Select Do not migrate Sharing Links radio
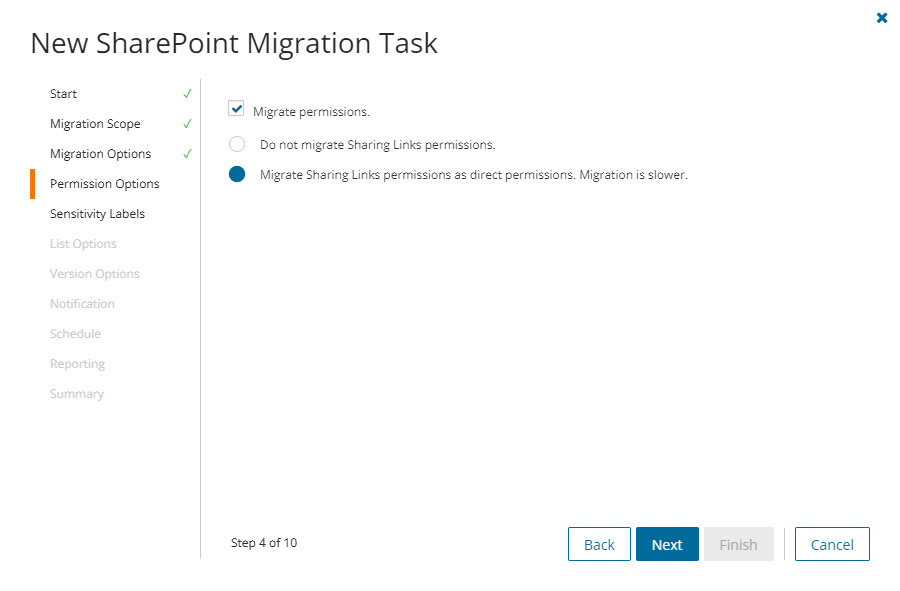Screen dimensions: 900x591 click(237, 144)
